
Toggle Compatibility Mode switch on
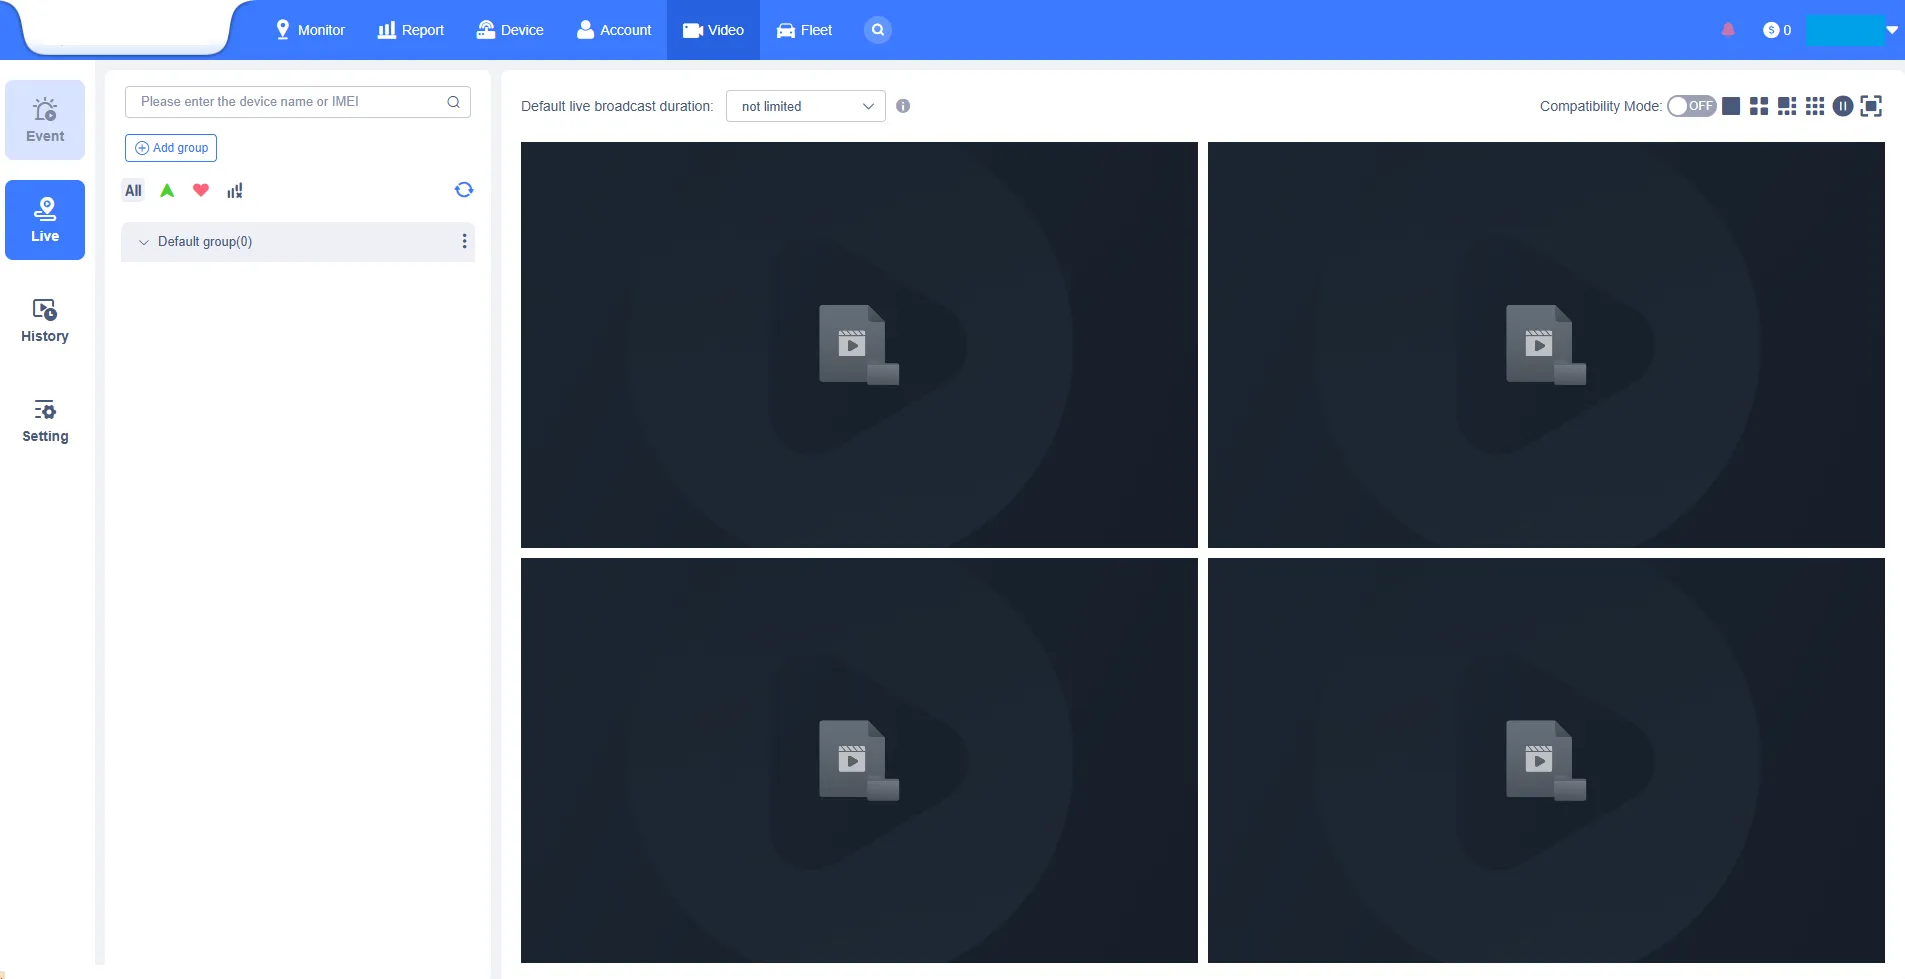[x=1691, y=106]
